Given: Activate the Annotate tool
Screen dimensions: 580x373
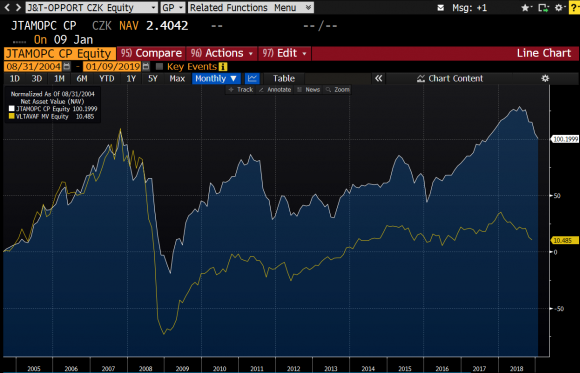Looking at the screenshot, I should click(x=275, y=90).
